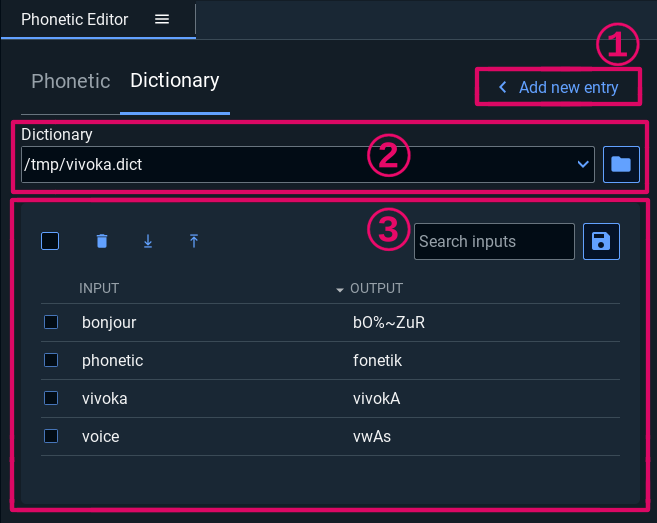This screenshot has height=523, width=657.
Task: Click the trash delete entries icon
Action: click(101, 241)
